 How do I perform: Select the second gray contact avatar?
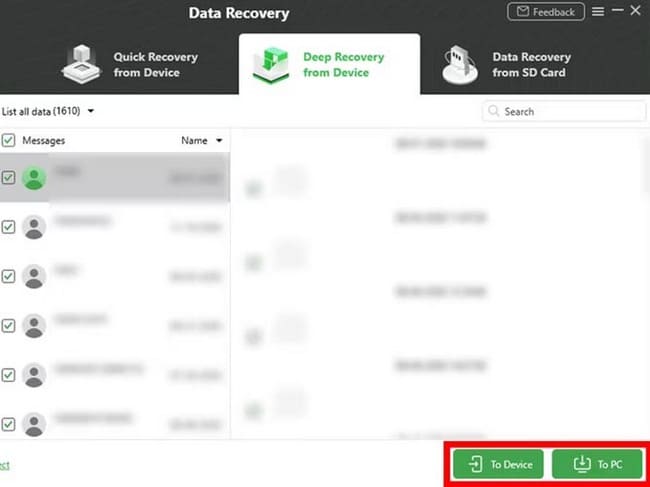click(34, 276)
